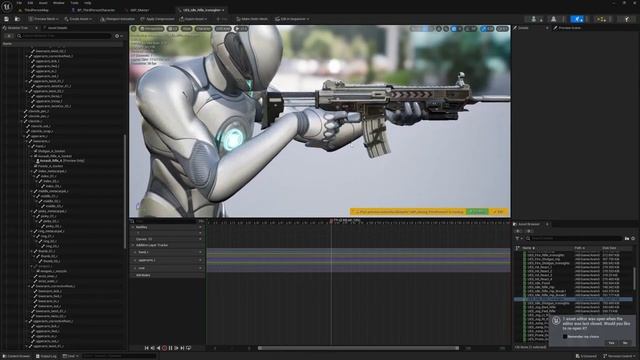Click the red record button
The height and width of the screenshot is (360, 640).
click(164, 348)
